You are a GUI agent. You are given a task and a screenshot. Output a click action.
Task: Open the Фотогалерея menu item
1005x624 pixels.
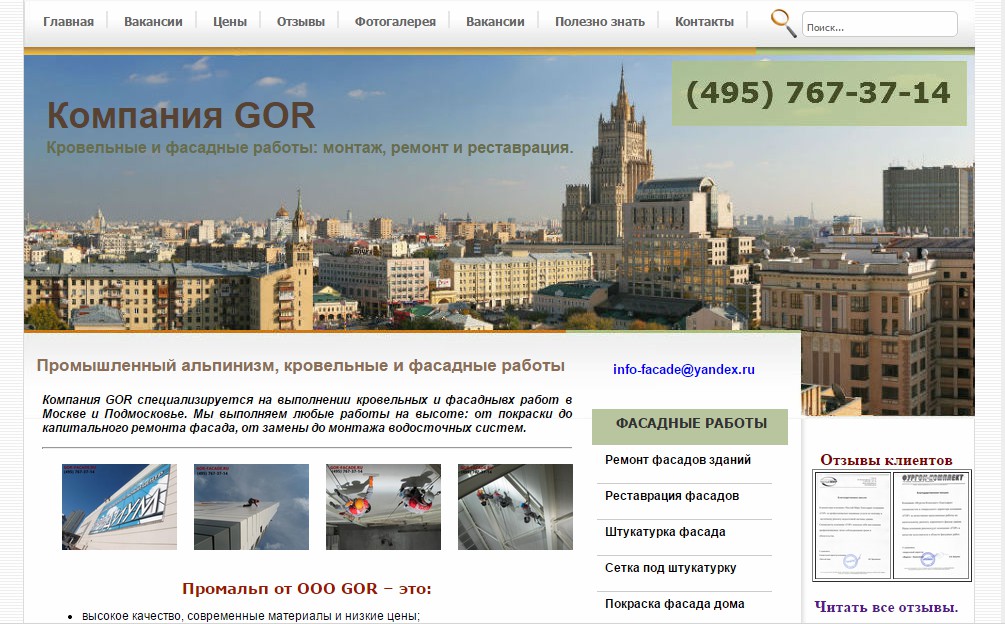click(395, 22)
